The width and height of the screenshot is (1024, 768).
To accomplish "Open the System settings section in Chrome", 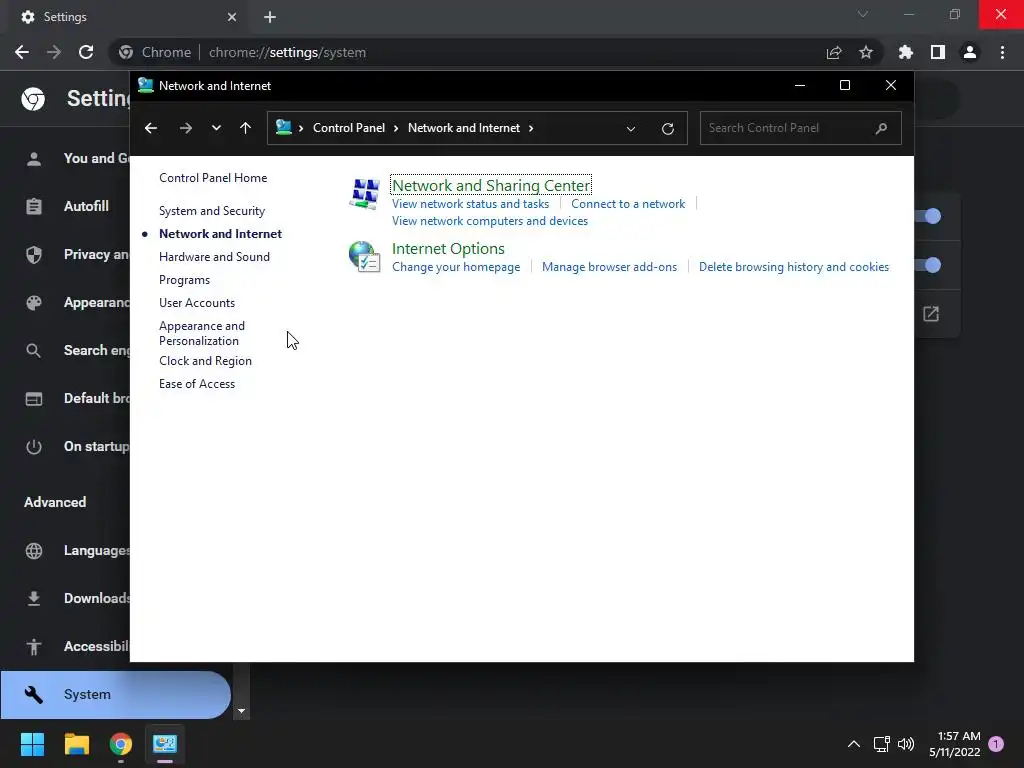I will coord(116,694).
